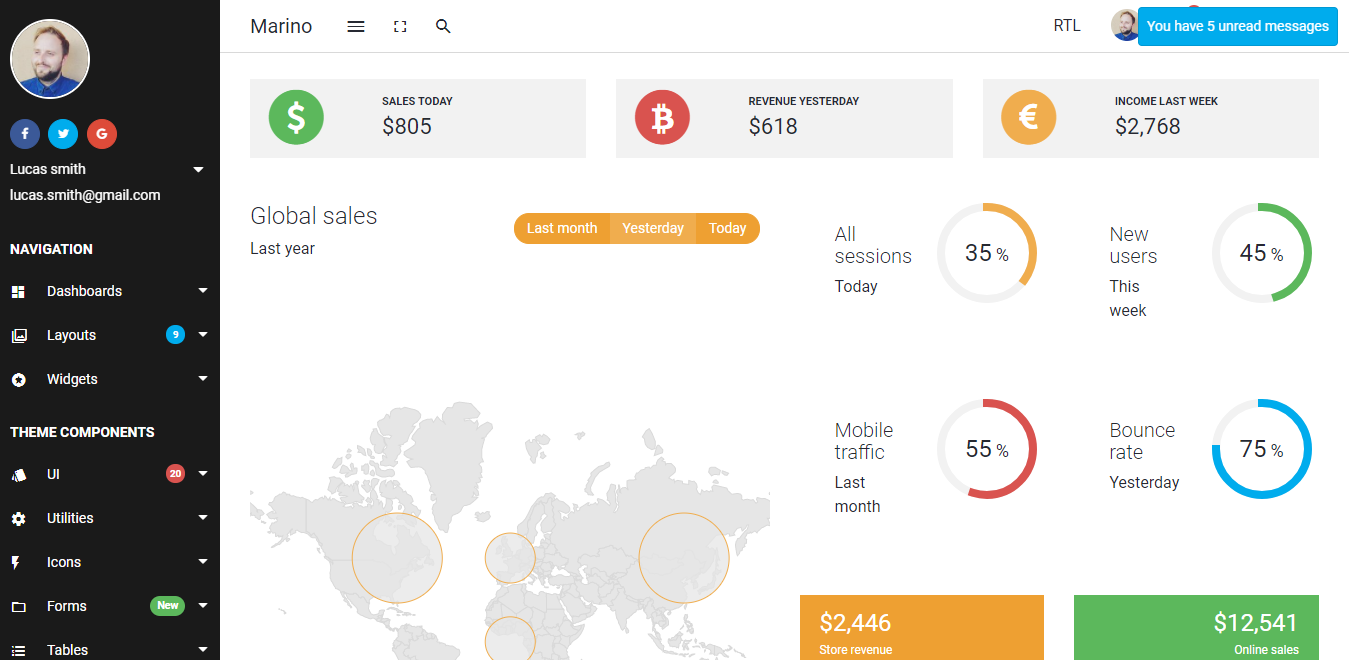The image size is (1349, 660).
Task: Expand the Lucas smith profile dropdown
Action: (198, 170)
